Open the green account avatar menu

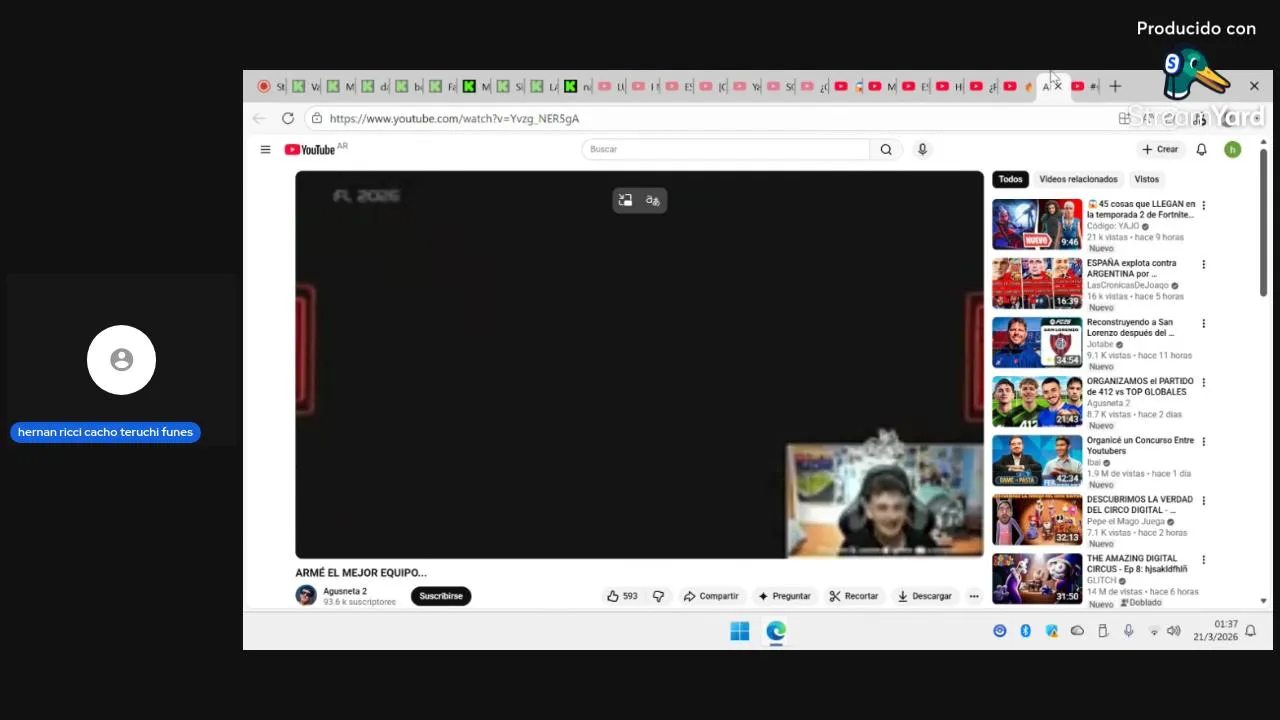point(1233,150)
